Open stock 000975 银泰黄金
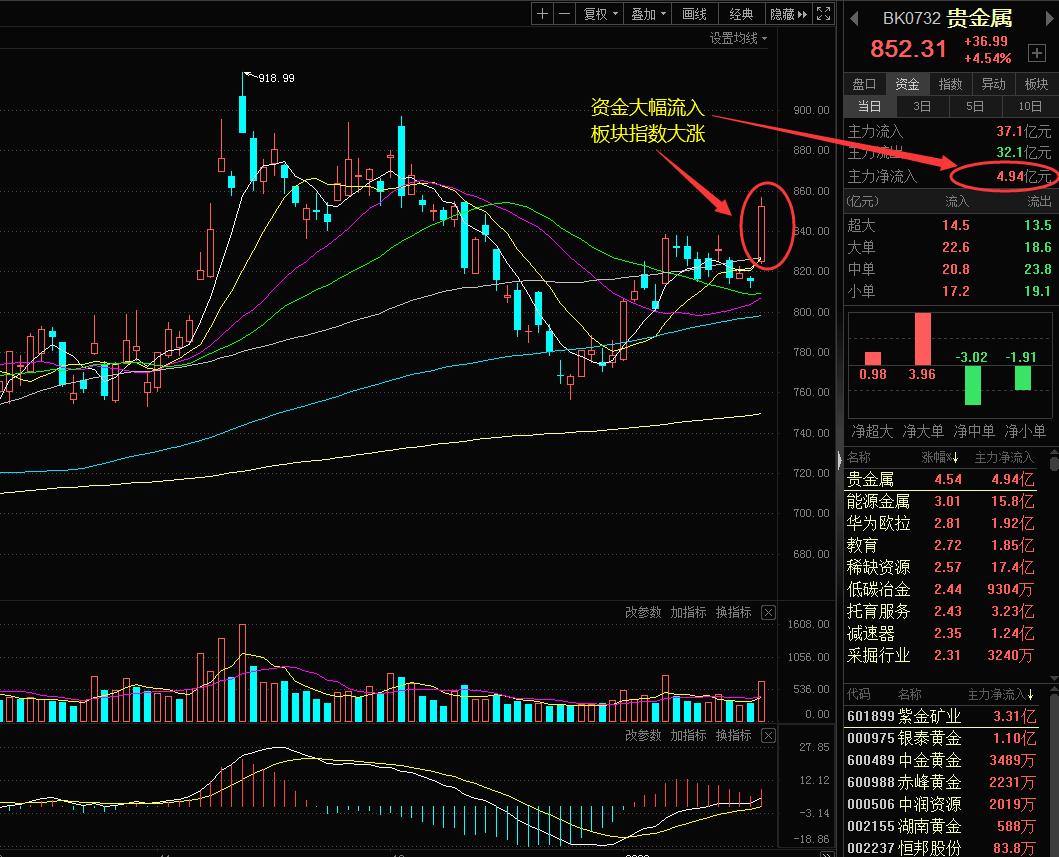This screenshot has height=857, width=1059. (x=941, y=738)
